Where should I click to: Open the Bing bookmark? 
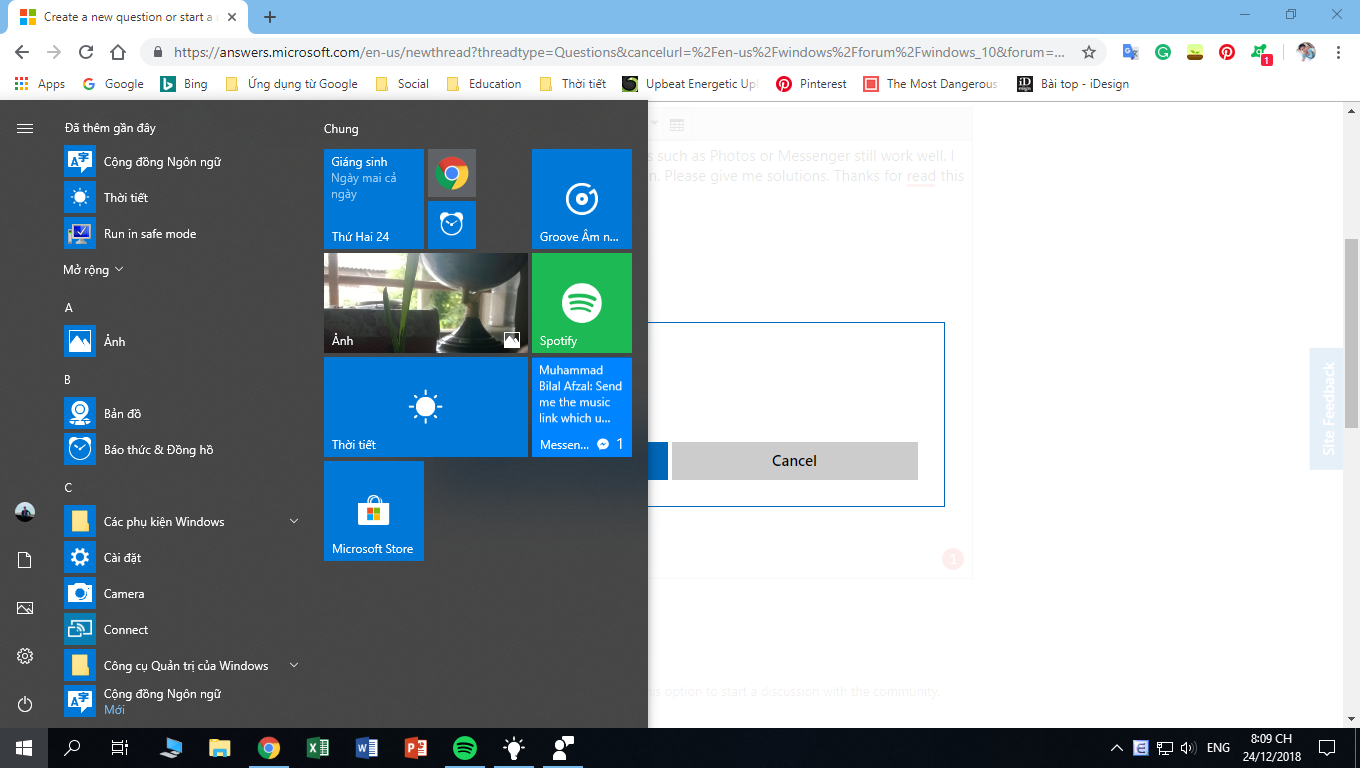click(185, 84)
